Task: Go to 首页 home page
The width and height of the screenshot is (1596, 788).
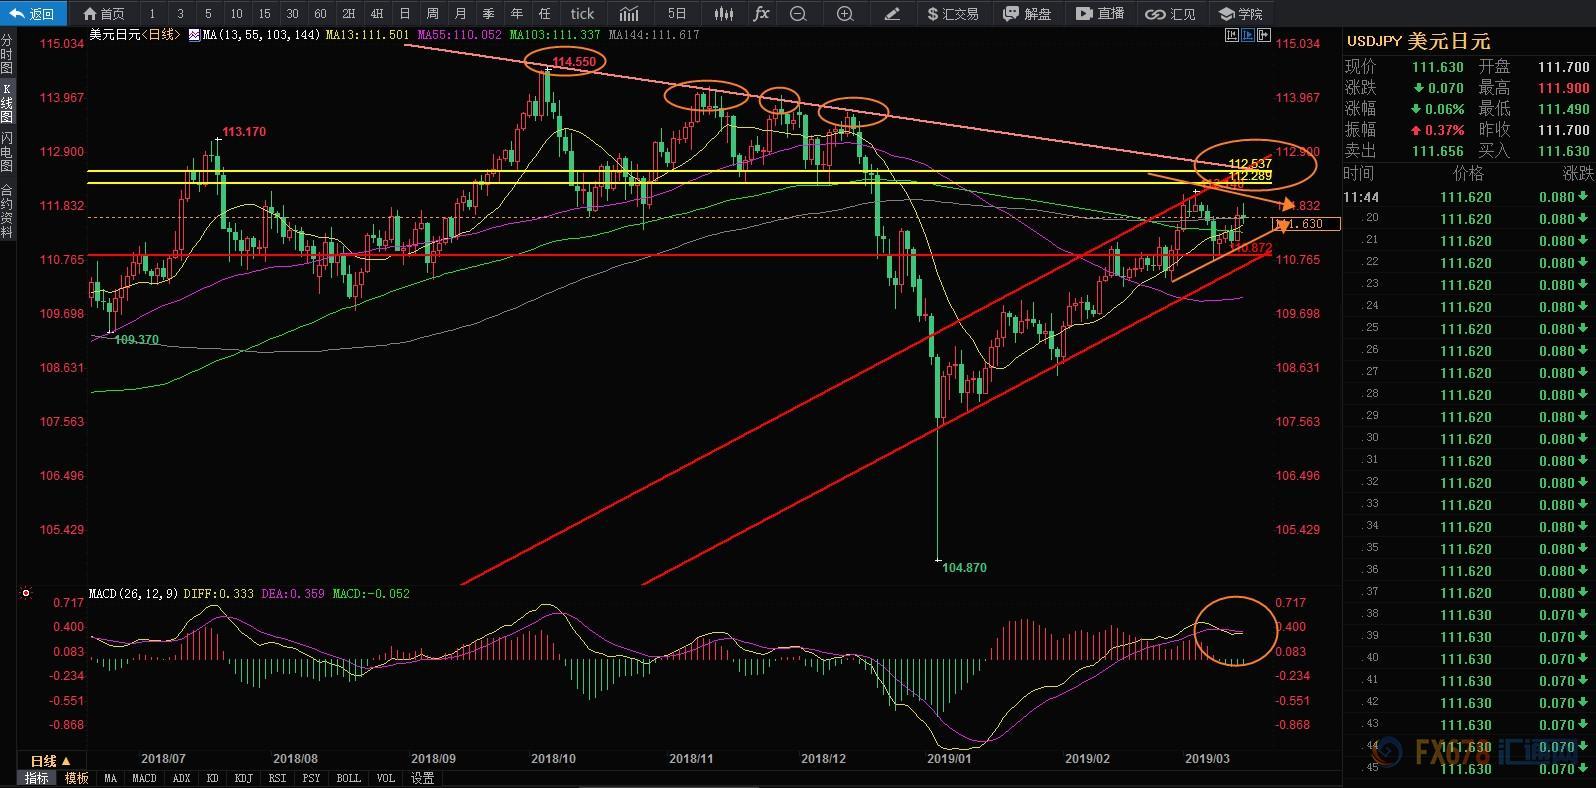Action: 104,13
